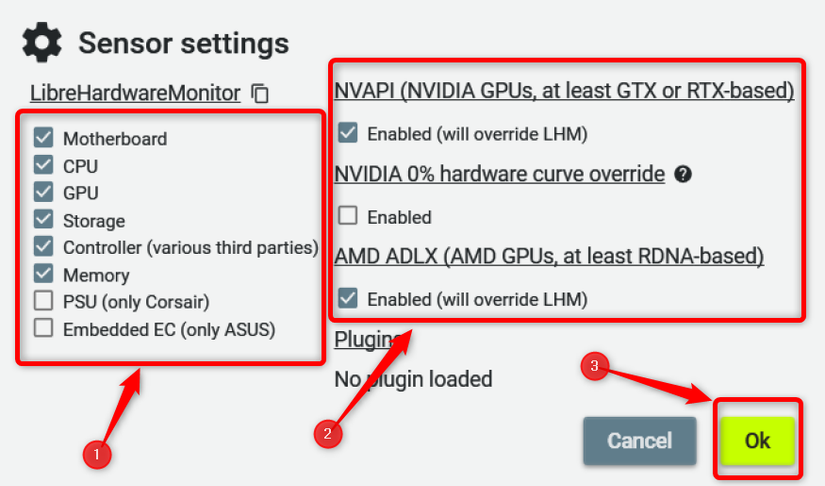Click the NVAPI (NVIDIA GPUs) heading link
The image size is (825, 486).
[x=564, y=91]
